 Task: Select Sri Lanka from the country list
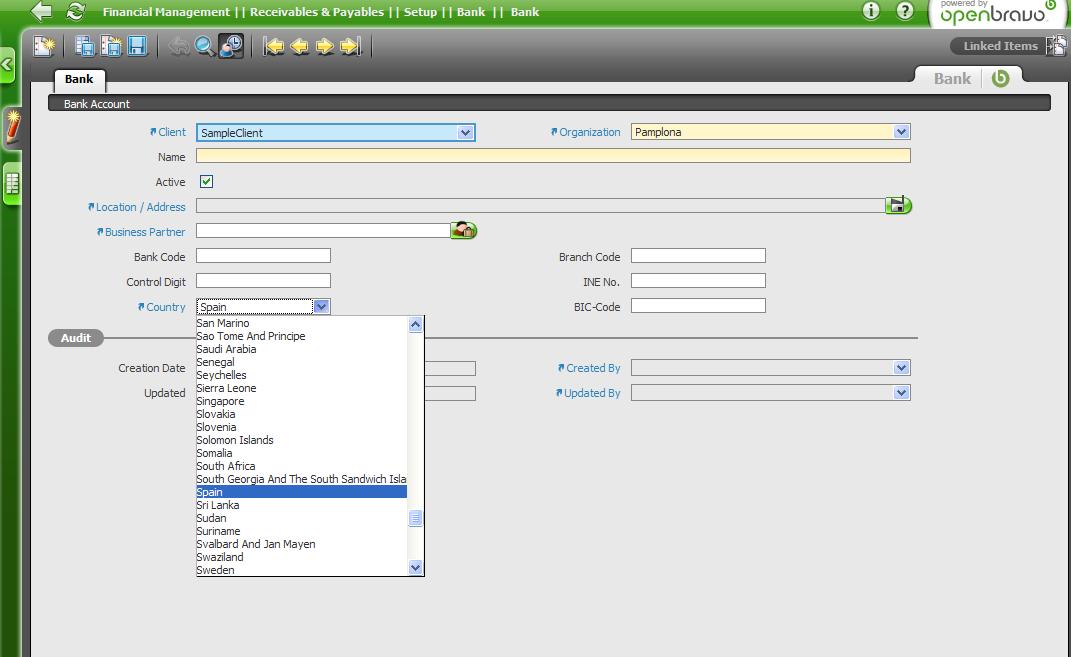(x=218, y=505)
